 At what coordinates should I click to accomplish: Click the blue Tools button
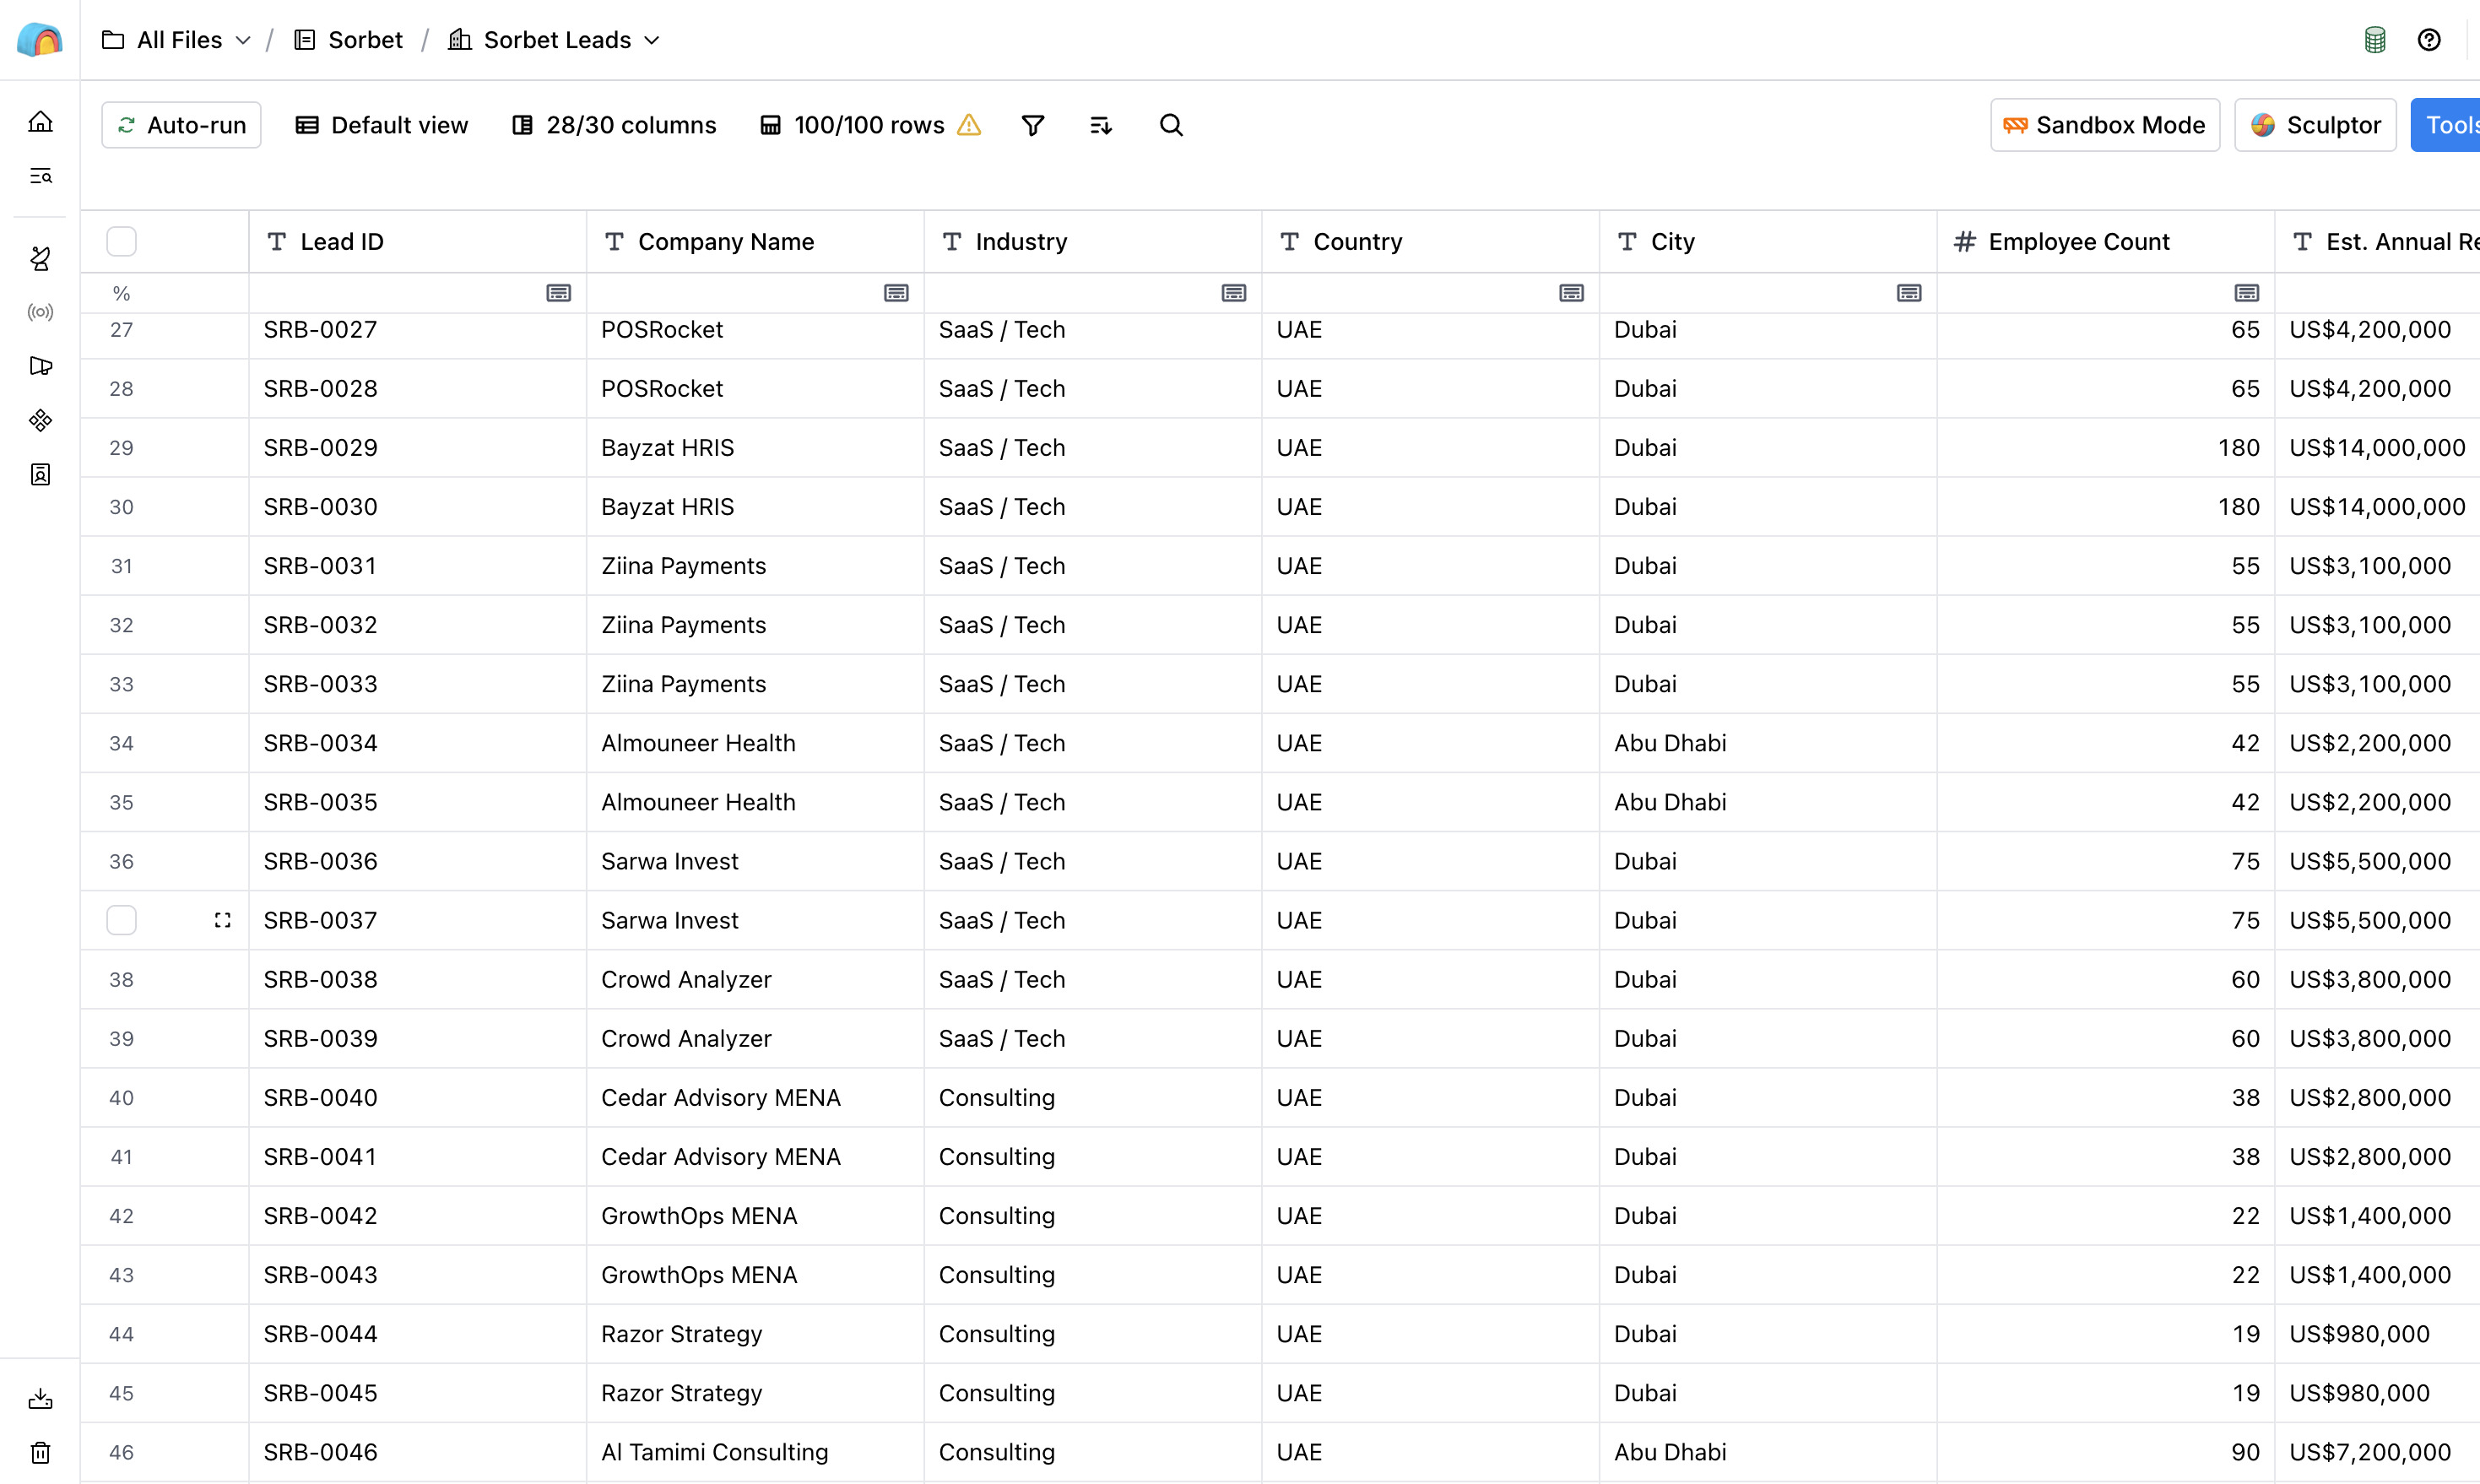coord(2446,125)
